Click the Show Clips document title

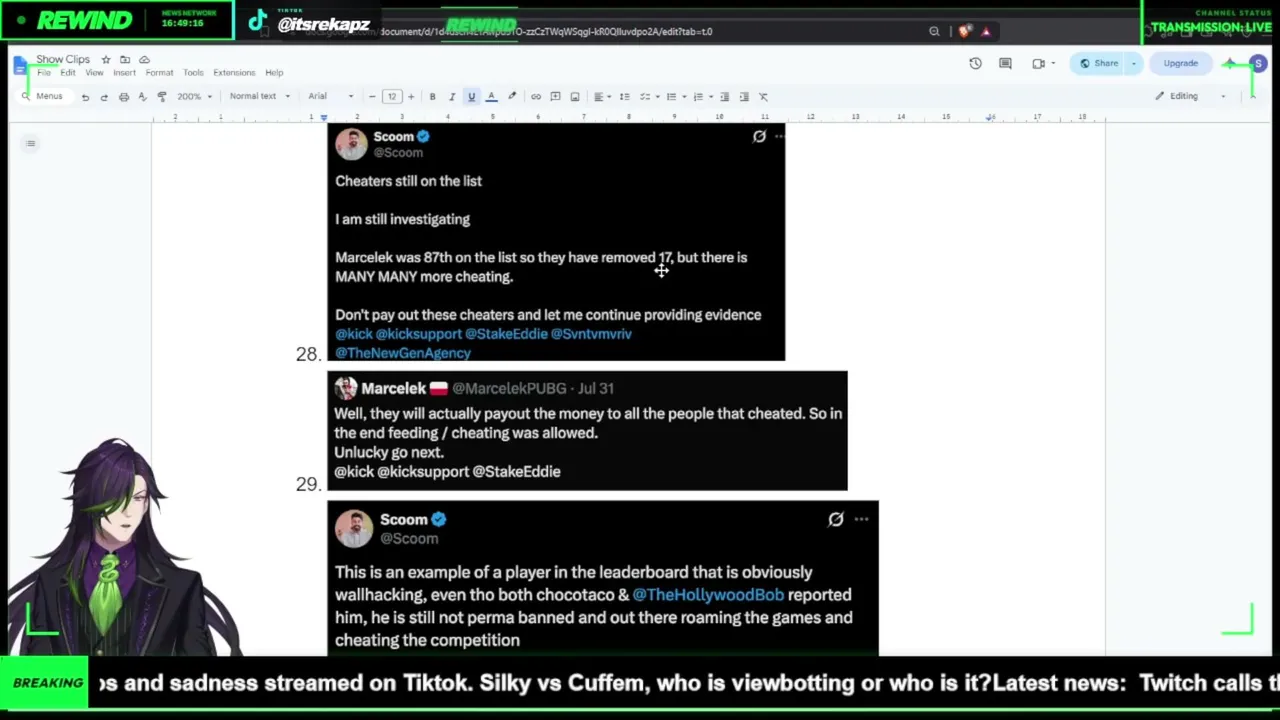[x=63, y=60]
